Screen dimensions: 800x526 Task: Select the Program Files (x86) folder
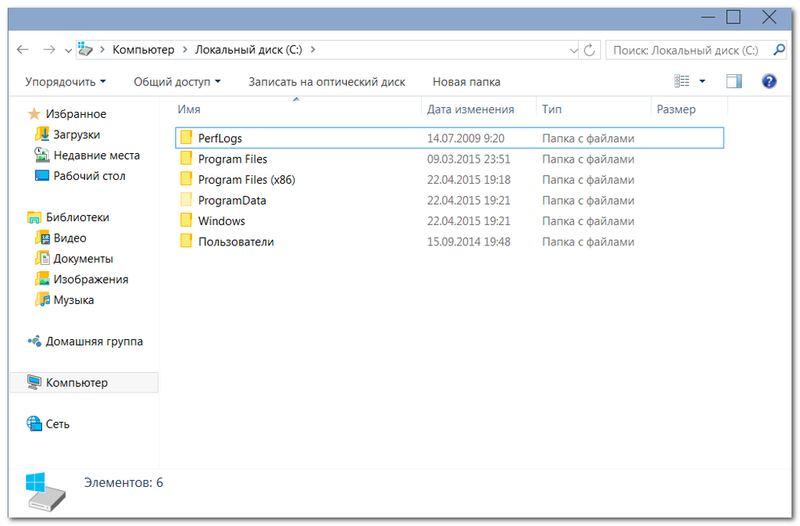click(x=246, y=180)
